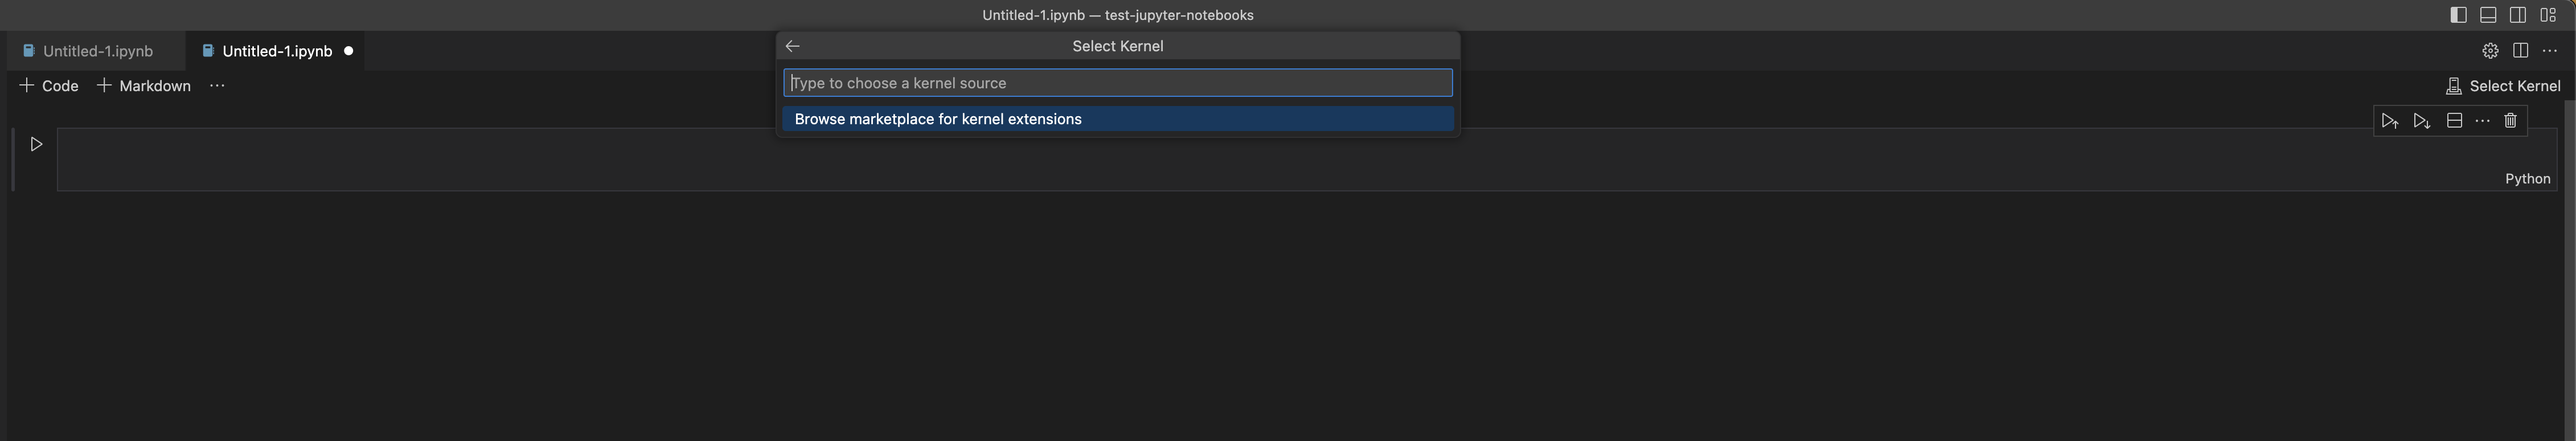The image size is (2576, 441).
Task: Execute the cell and all below
Action: pos(2422,120)
